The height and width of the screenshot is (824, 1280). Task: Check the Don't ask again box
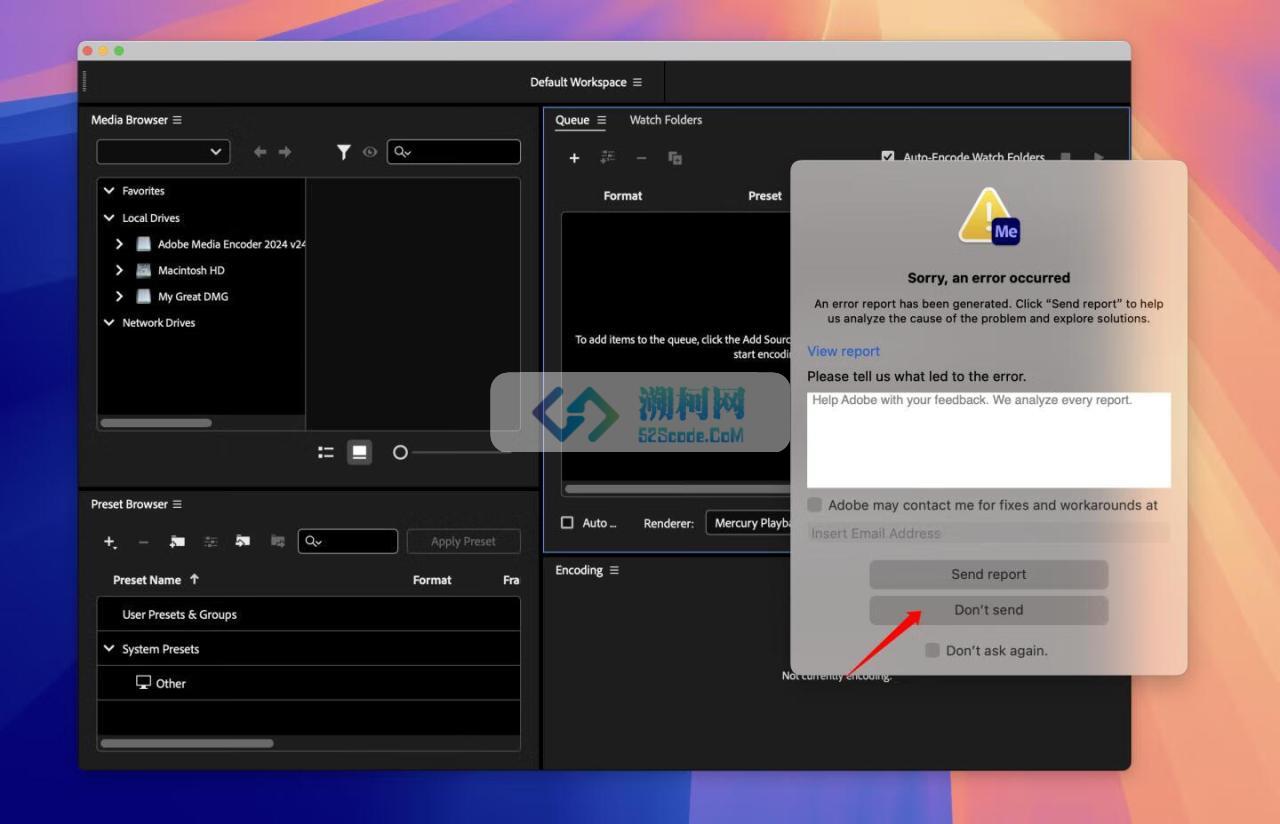(932, 650)
